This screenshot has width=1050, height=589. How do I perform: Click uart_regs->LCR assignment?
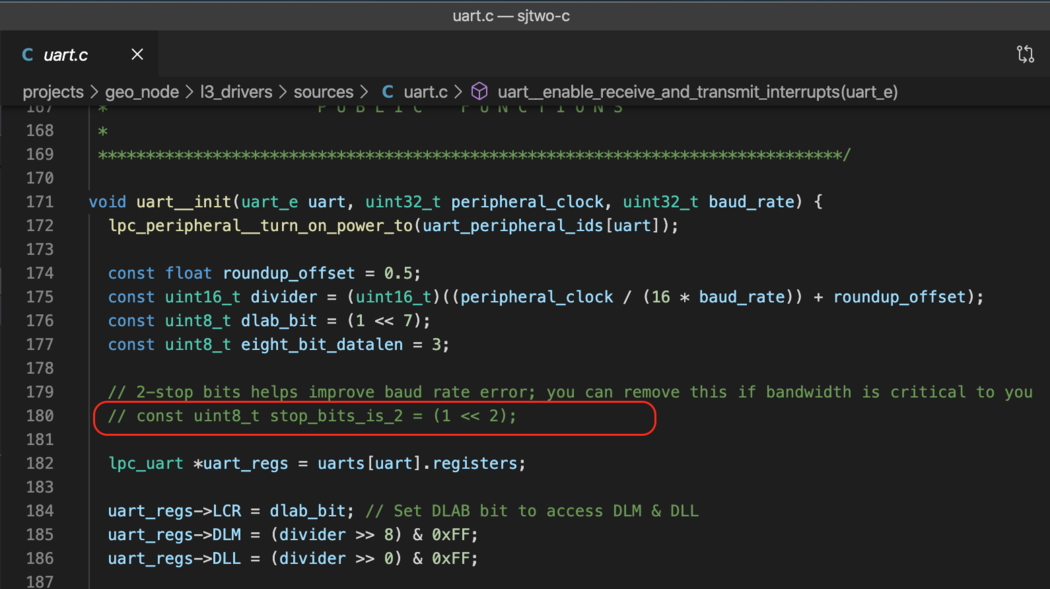(231, 511)
